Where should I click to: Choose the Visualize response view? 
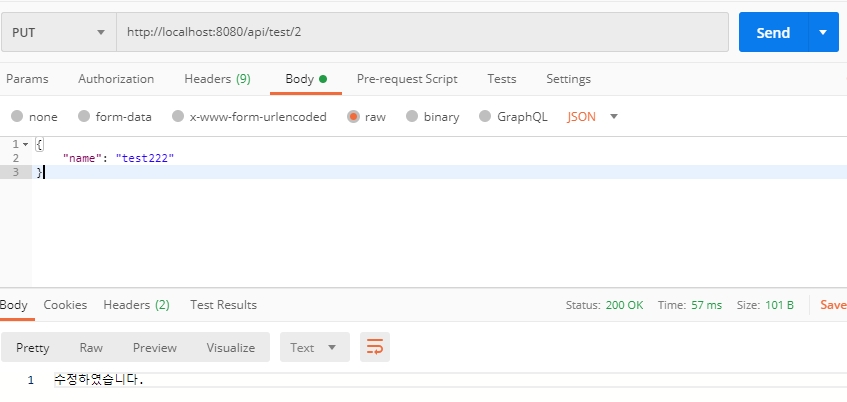[231, 347]
